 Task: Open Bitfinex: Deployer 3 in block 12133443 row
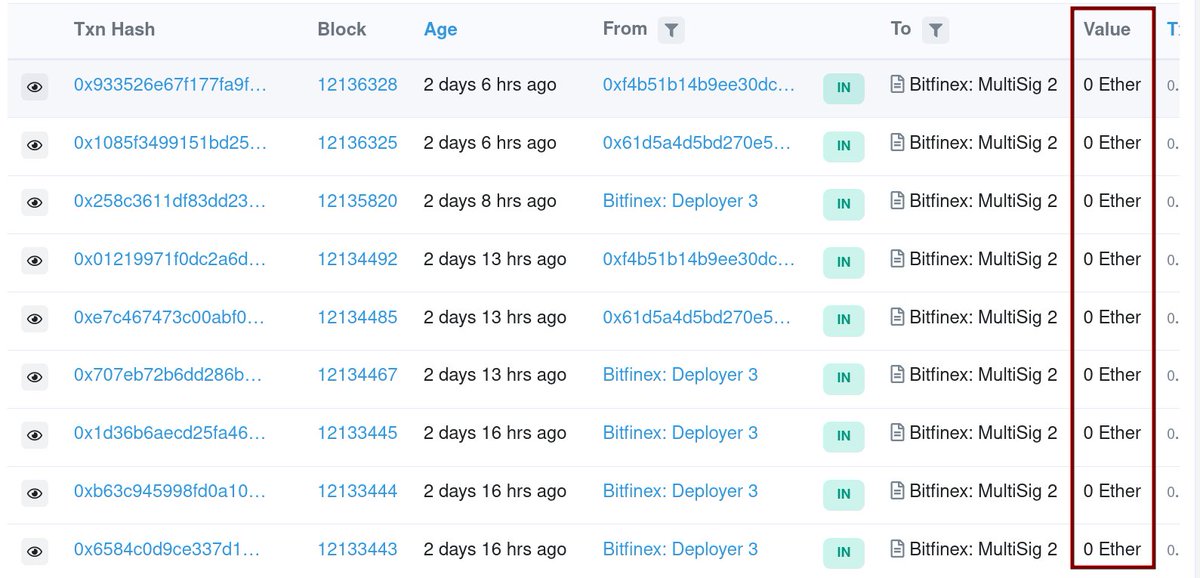click(680, 549)
